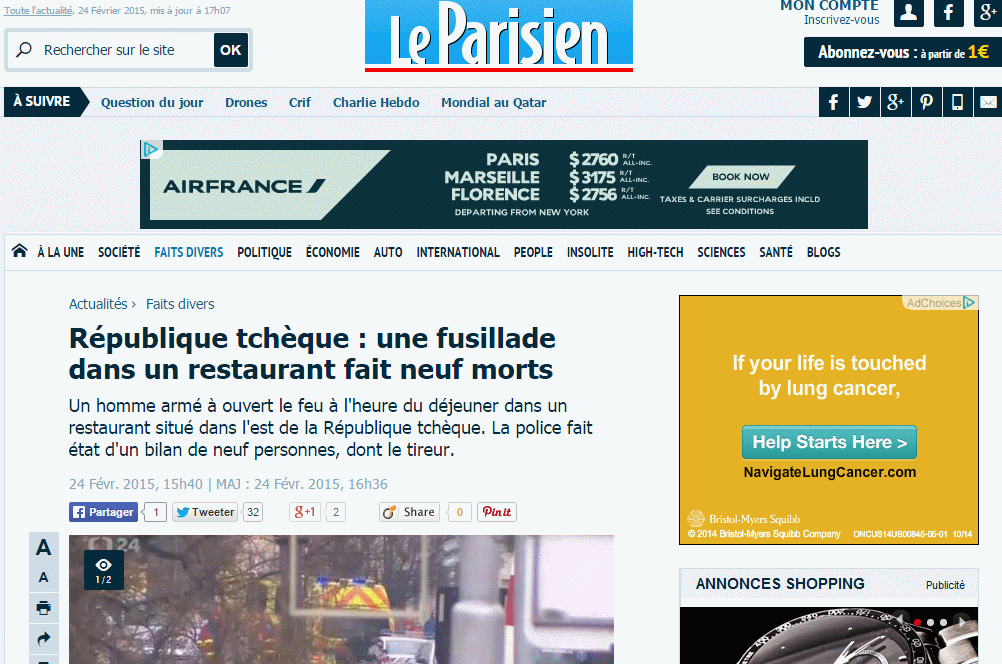Click the AdChoices icon on Air France banner
This screenshot has height=664, width=1002.
click(151, 150)
